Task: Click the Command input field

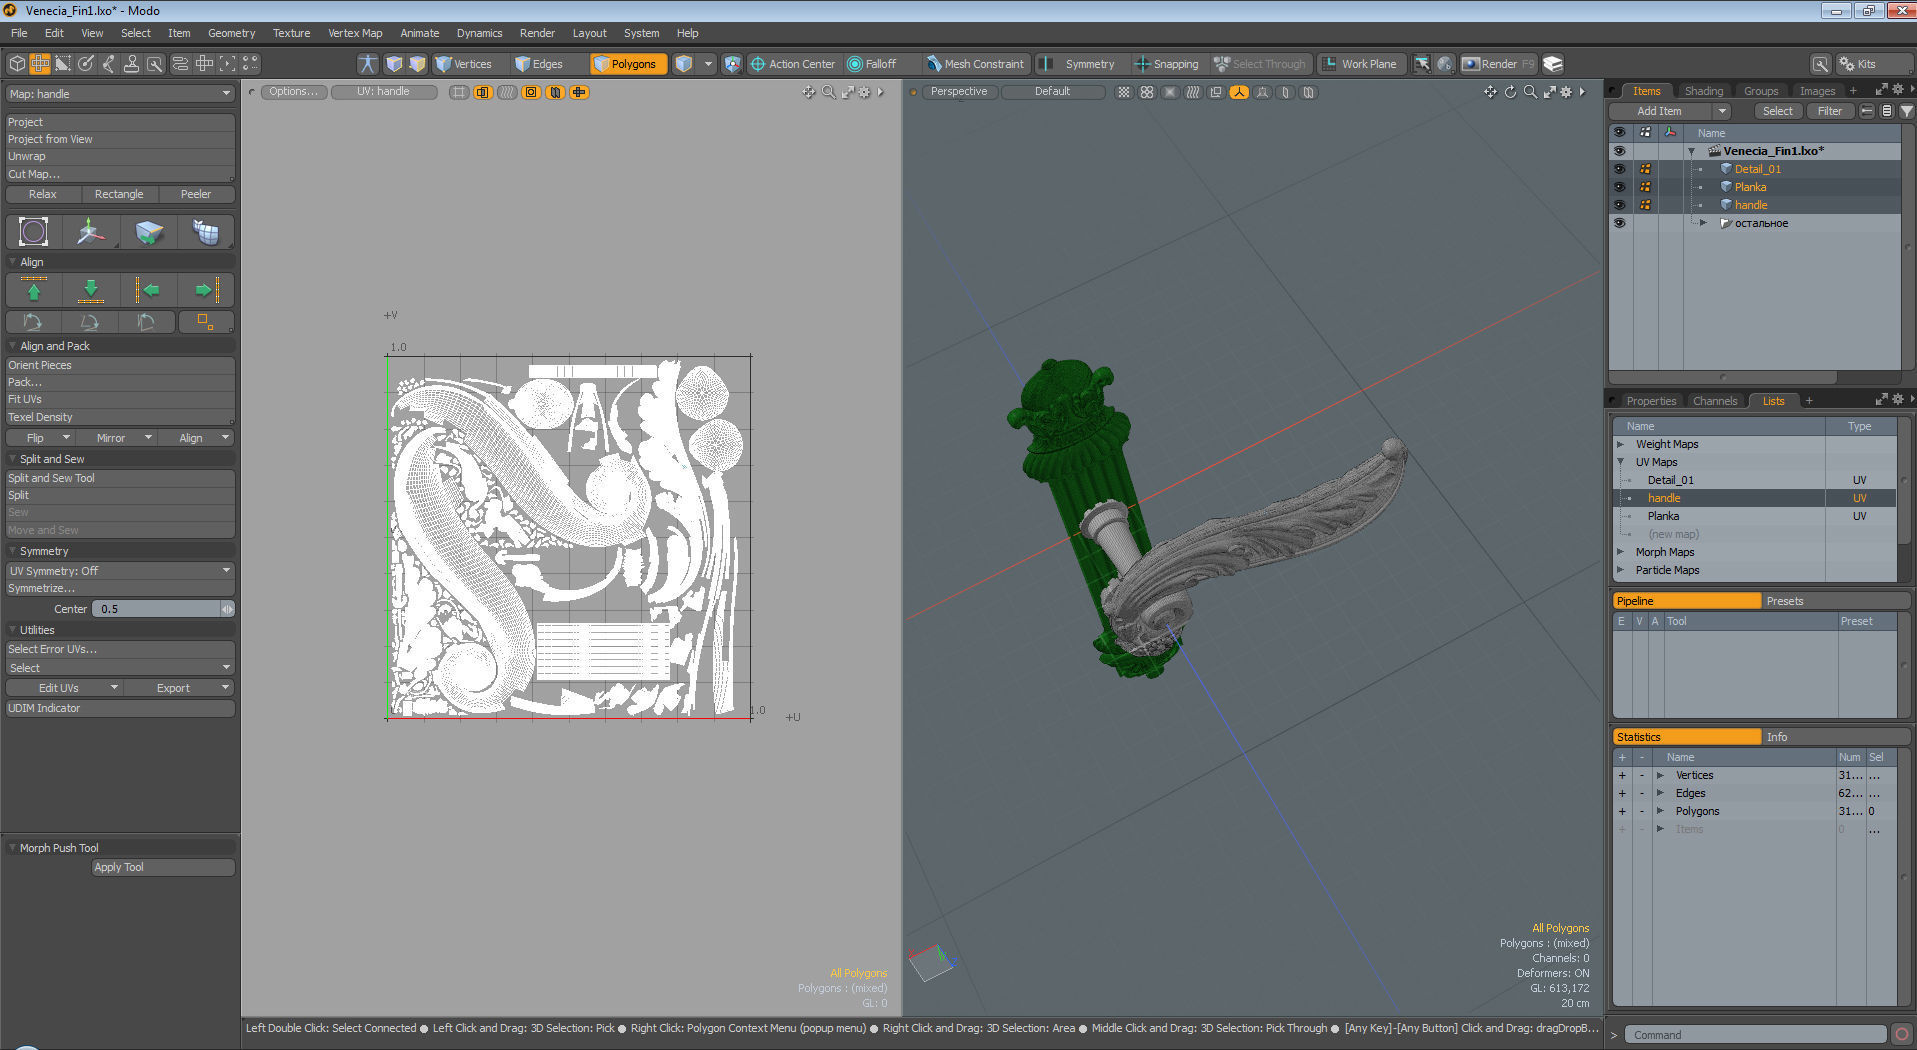Action: (x=1755, y=1035)
